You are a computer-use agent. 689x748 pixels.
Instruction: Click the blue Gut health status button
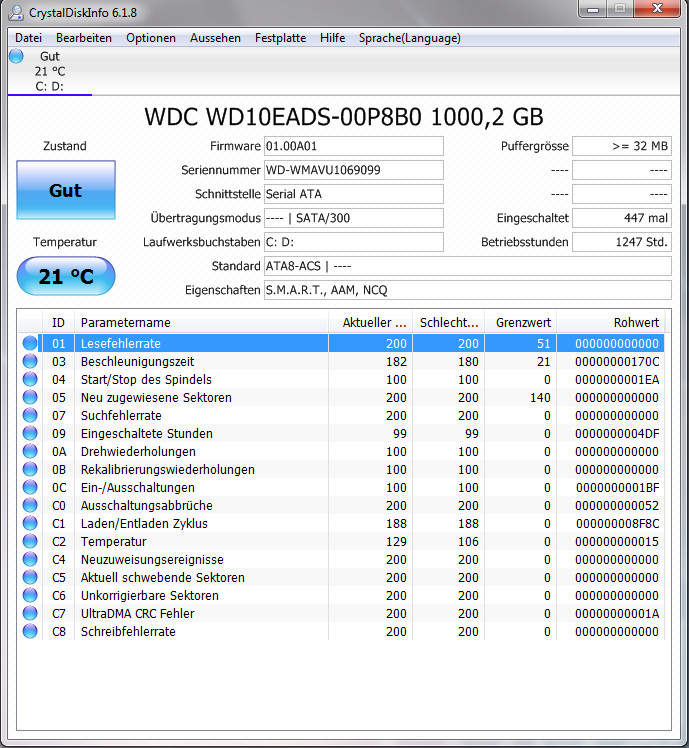pyautogui.click(x=66, y=190)
